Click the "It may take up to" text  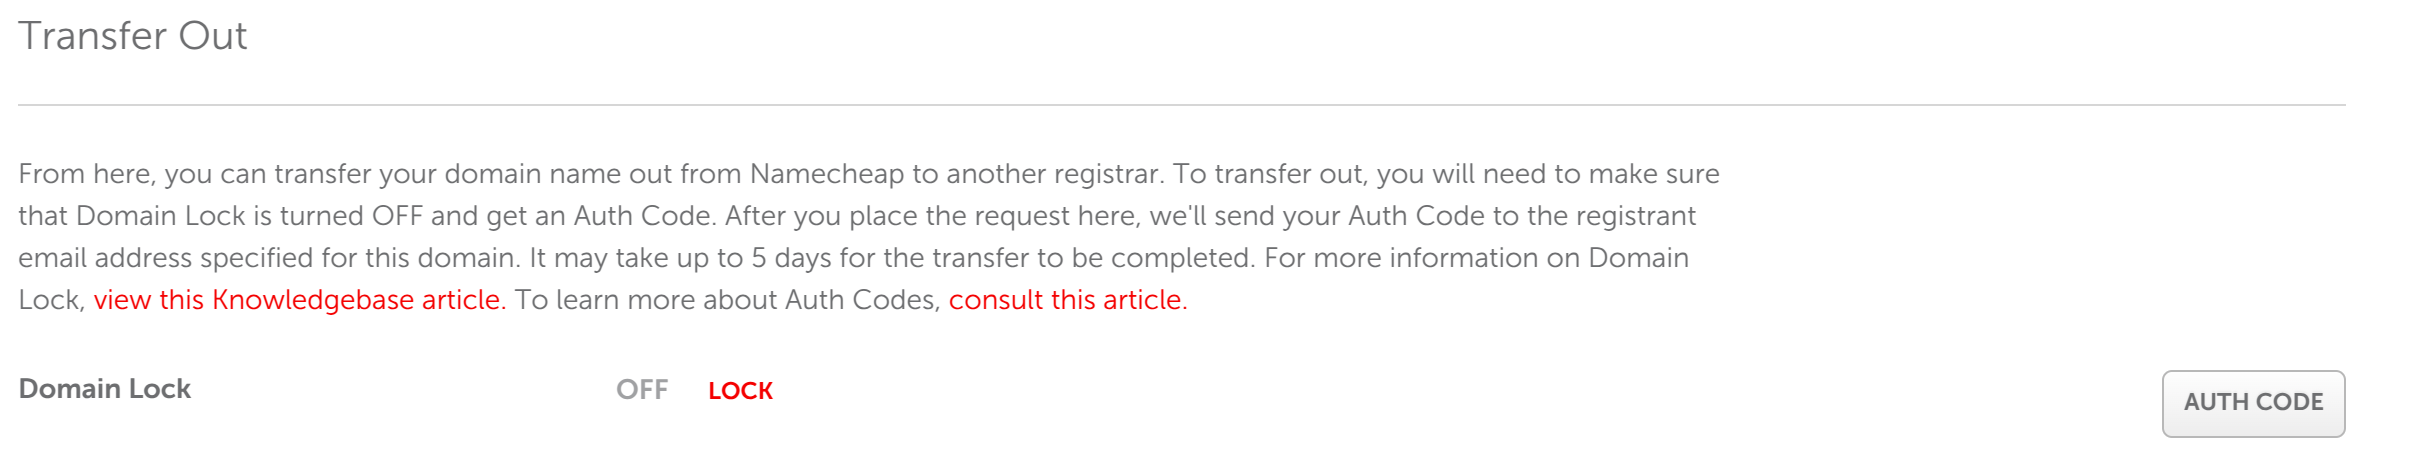click(x=635, y=258)
